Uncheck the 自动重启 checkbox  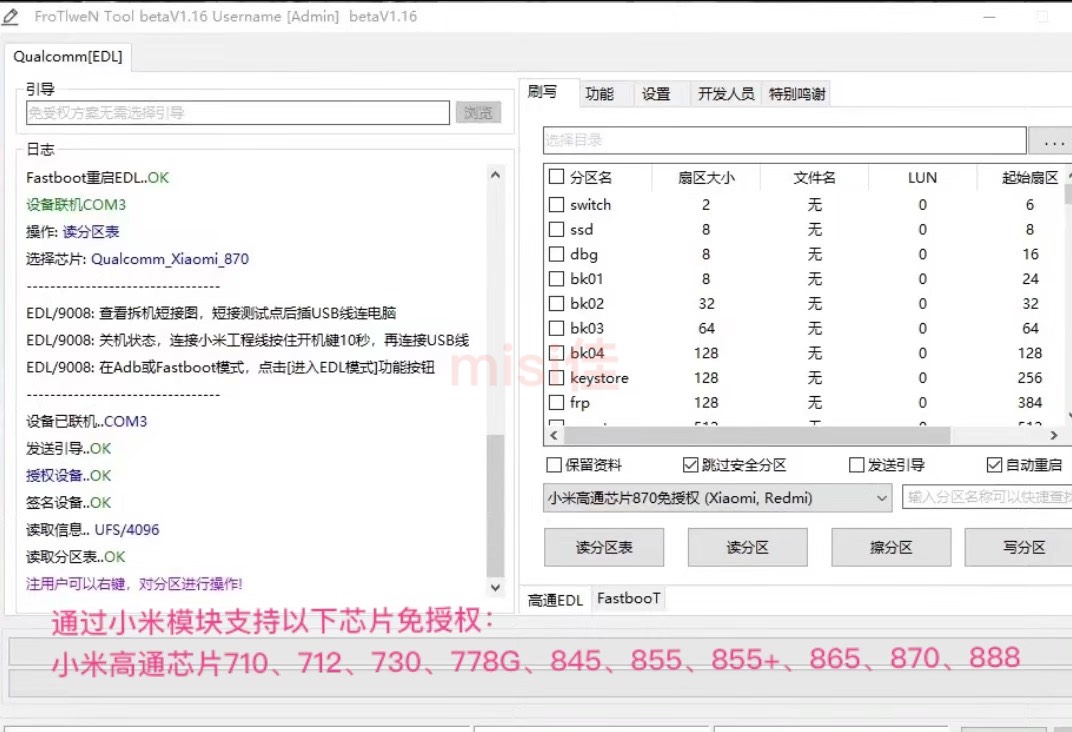(994, 465)
